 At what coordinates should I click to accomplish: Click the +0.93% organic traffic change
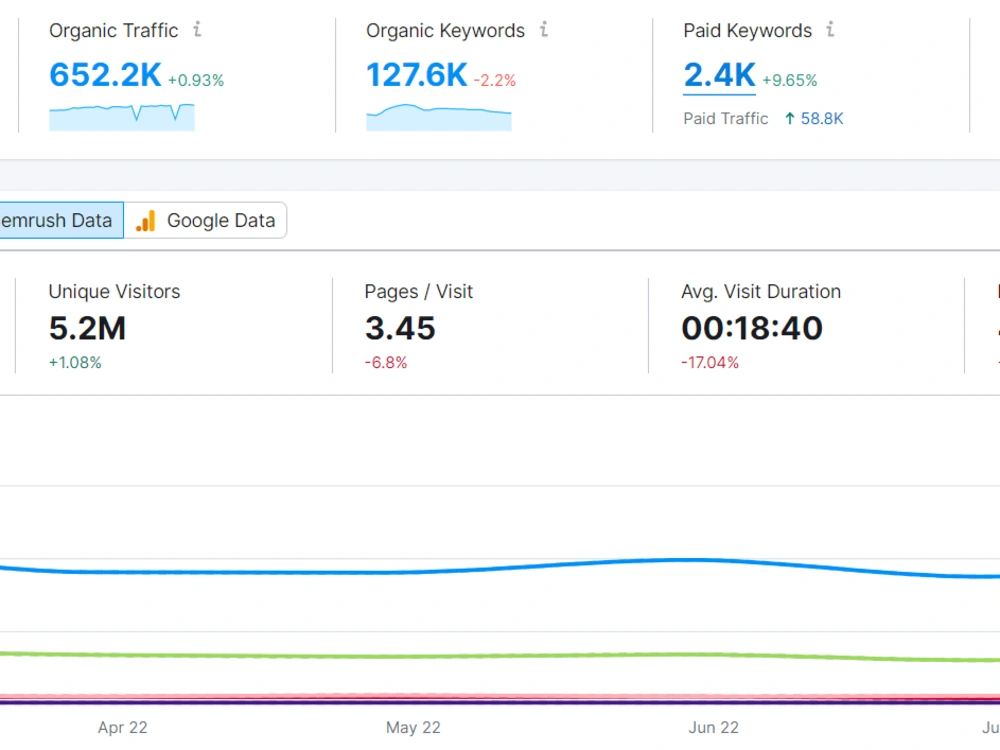click(196, 80)
